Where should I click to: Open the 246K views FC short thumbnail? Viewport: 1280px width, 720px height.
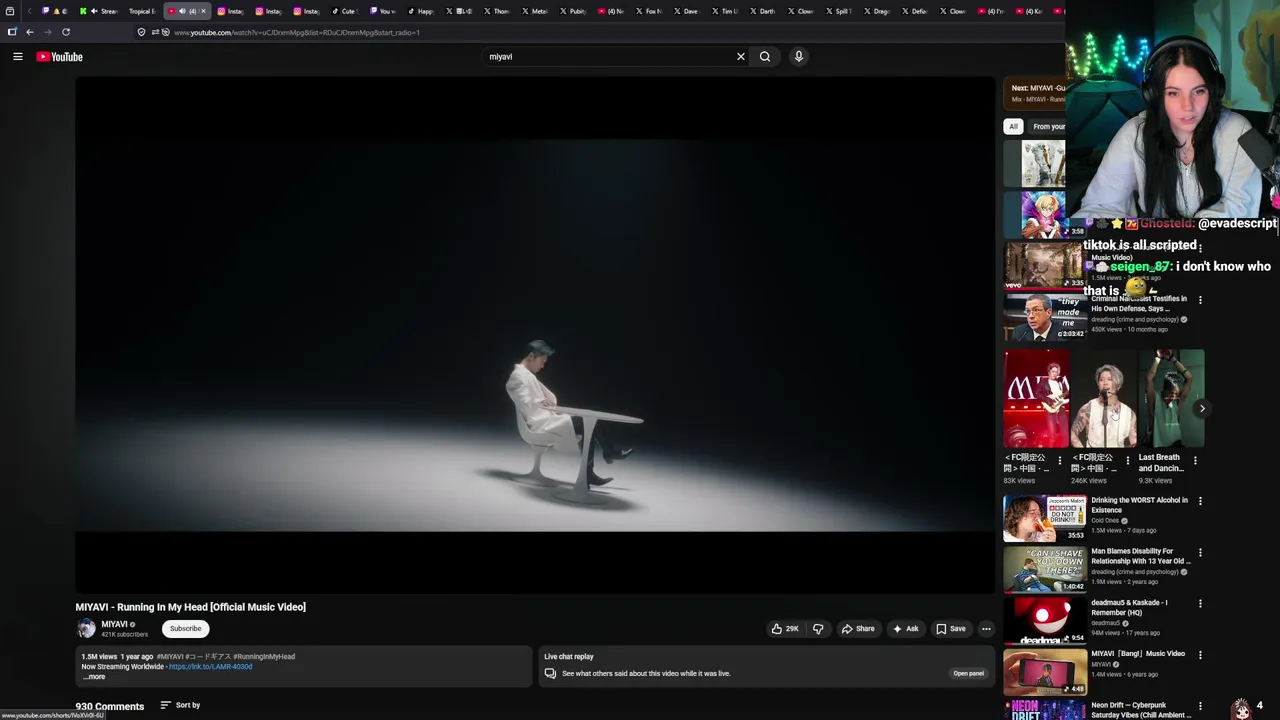click(x=1104, y=398)
